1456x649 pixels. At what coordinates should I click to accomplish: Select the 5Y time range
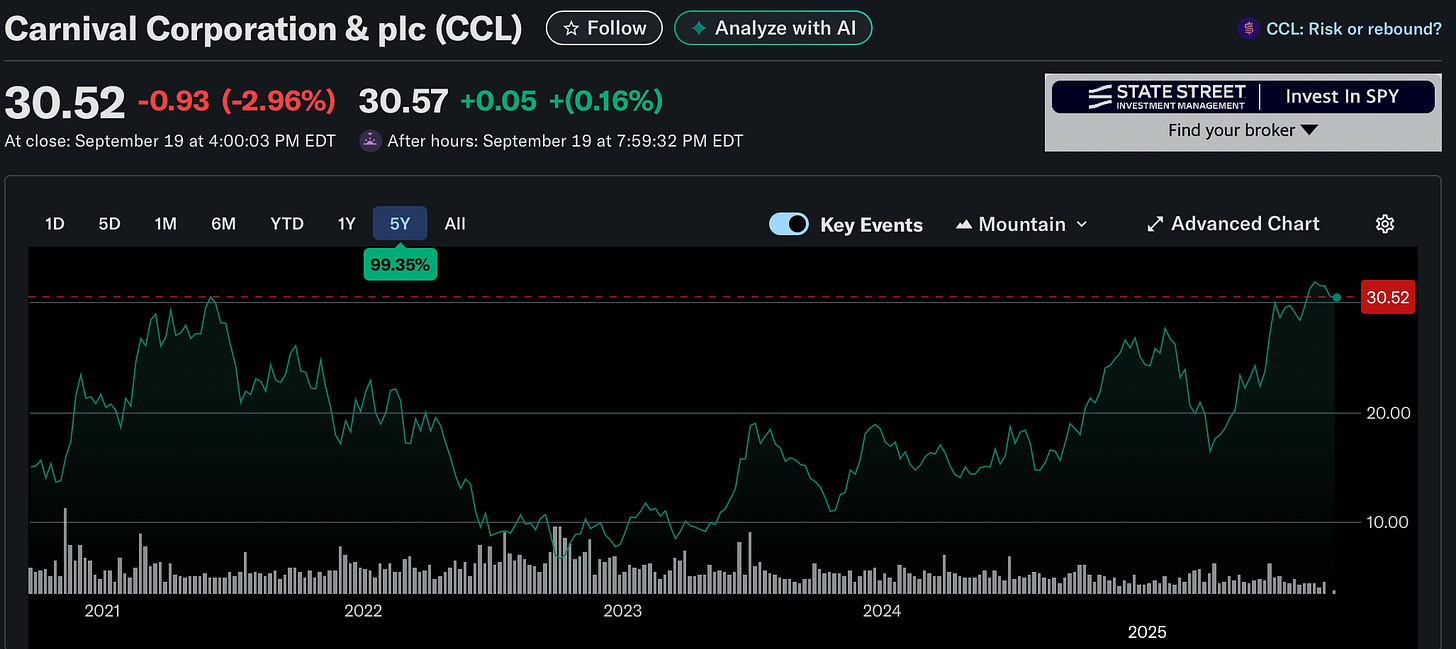400,224
